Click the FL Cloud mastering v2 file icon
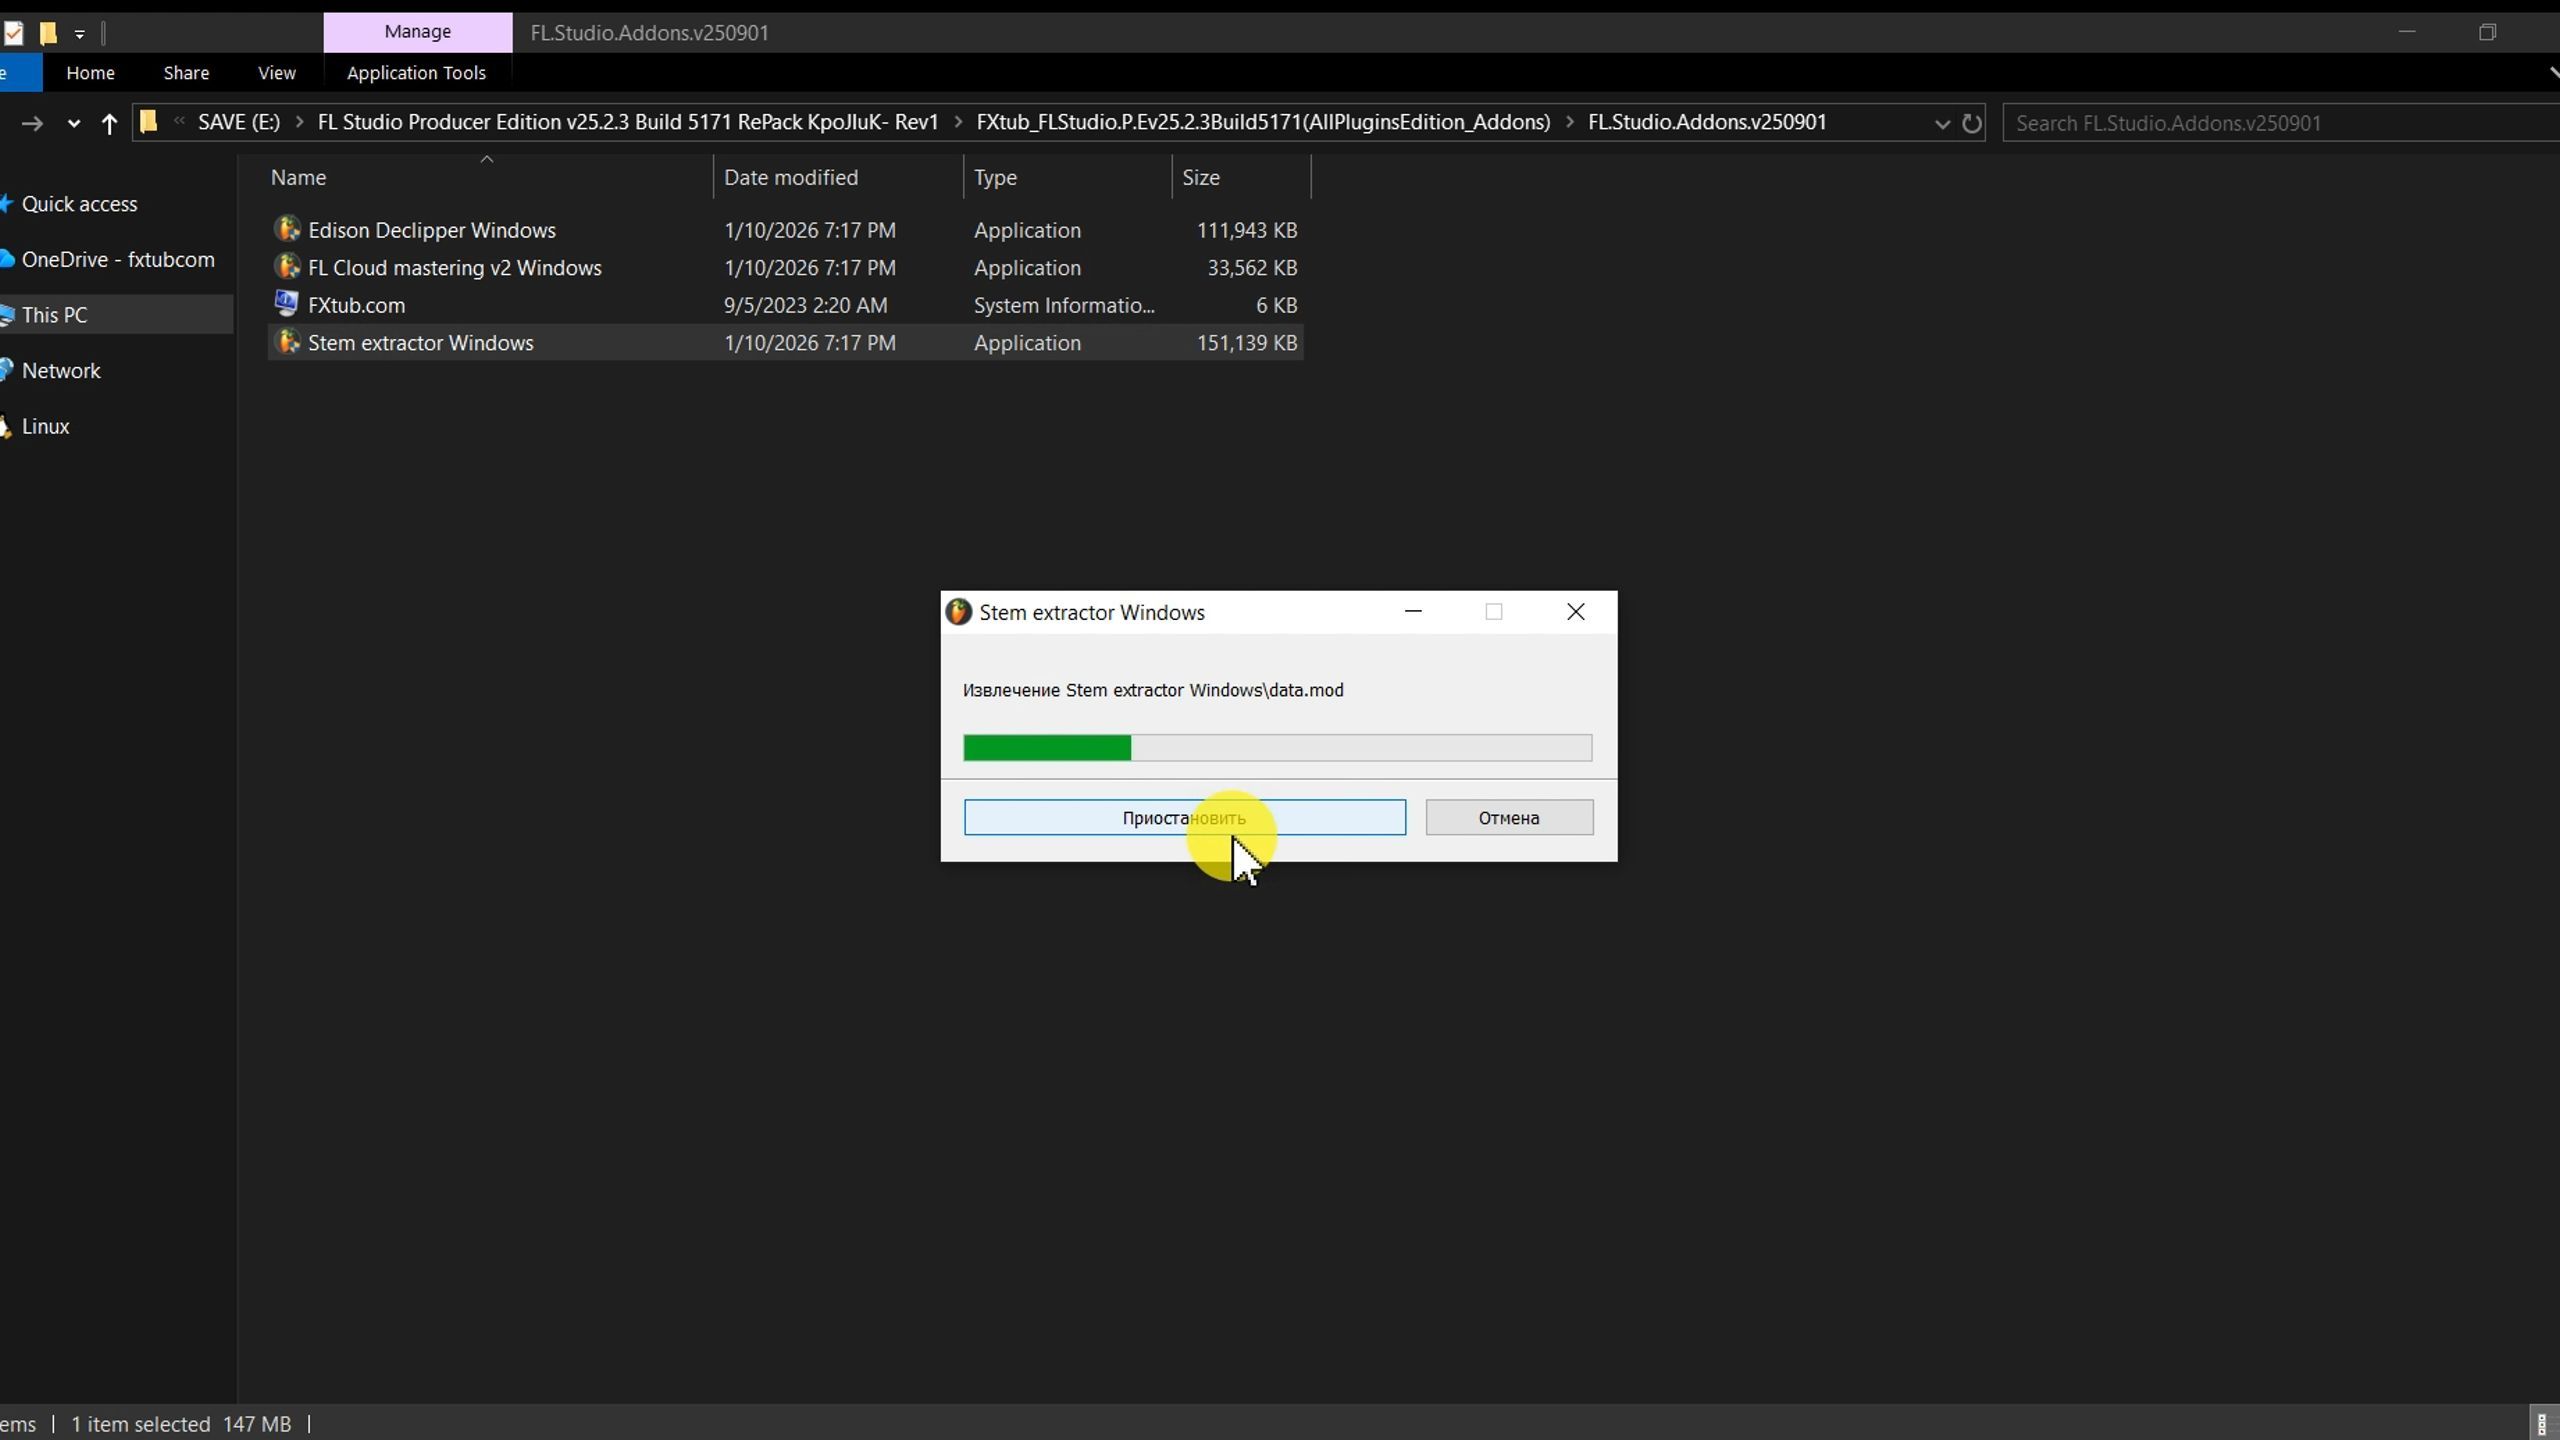Viewport: 2560px width, 1440px height. [x=287, y=267]
